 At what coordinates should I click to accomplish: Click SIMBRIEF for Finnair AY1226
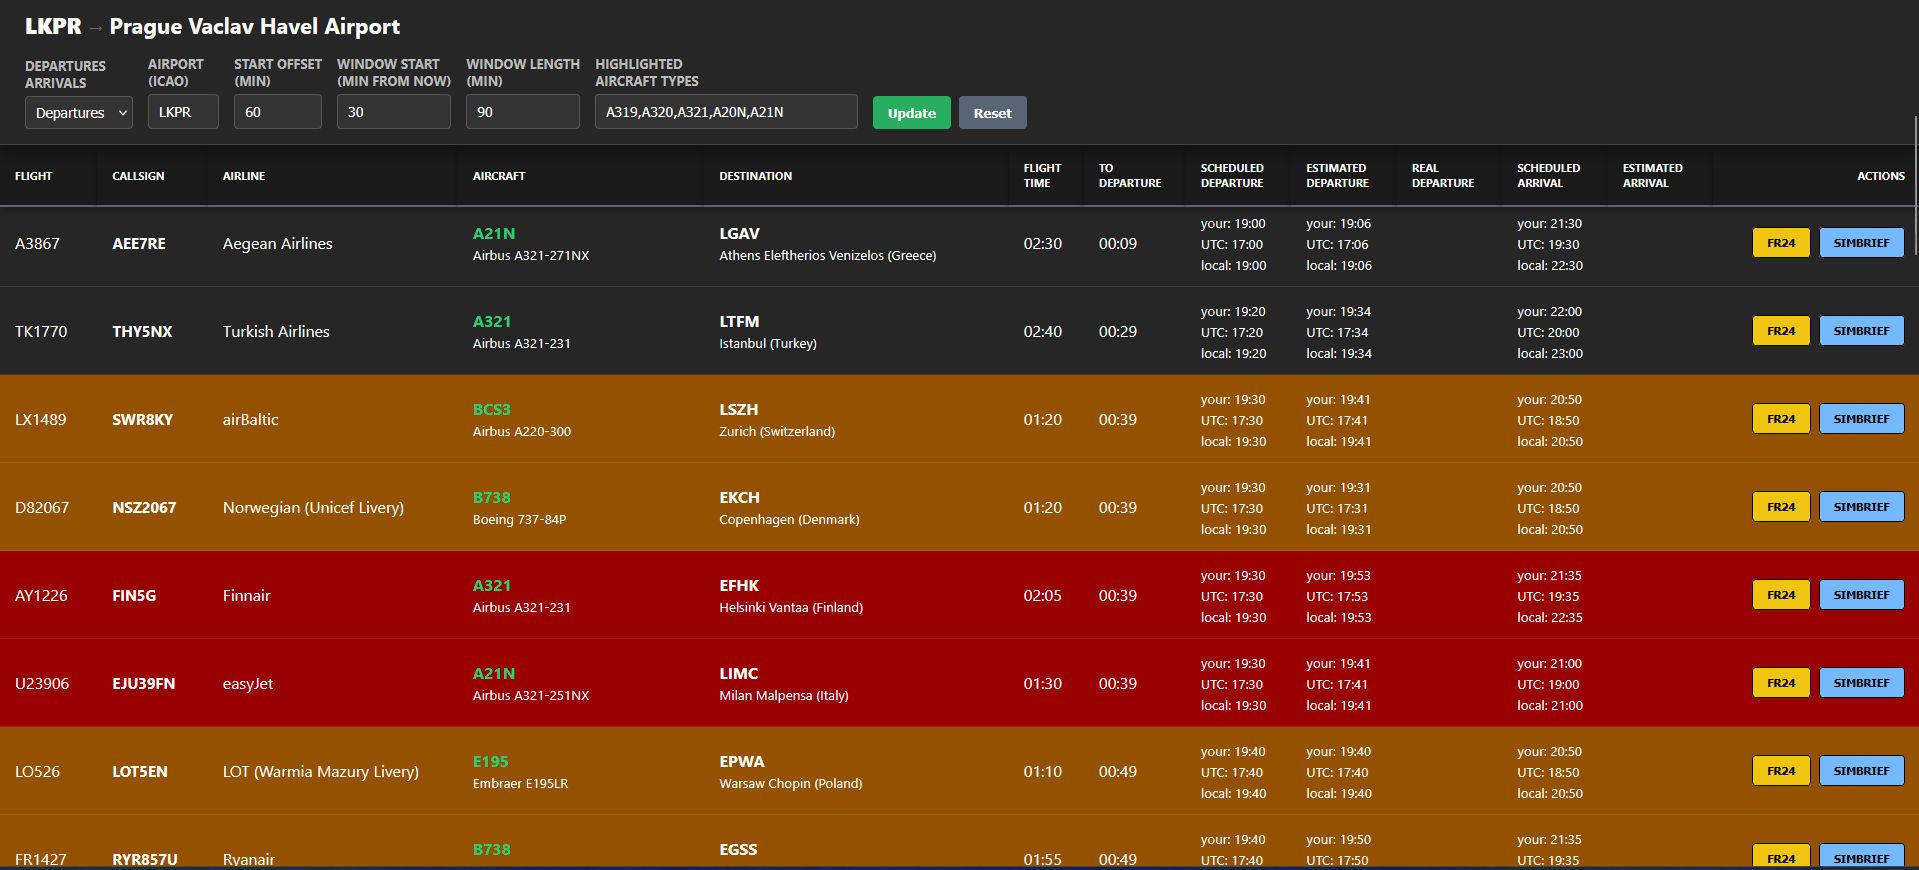pos(1862,595)
